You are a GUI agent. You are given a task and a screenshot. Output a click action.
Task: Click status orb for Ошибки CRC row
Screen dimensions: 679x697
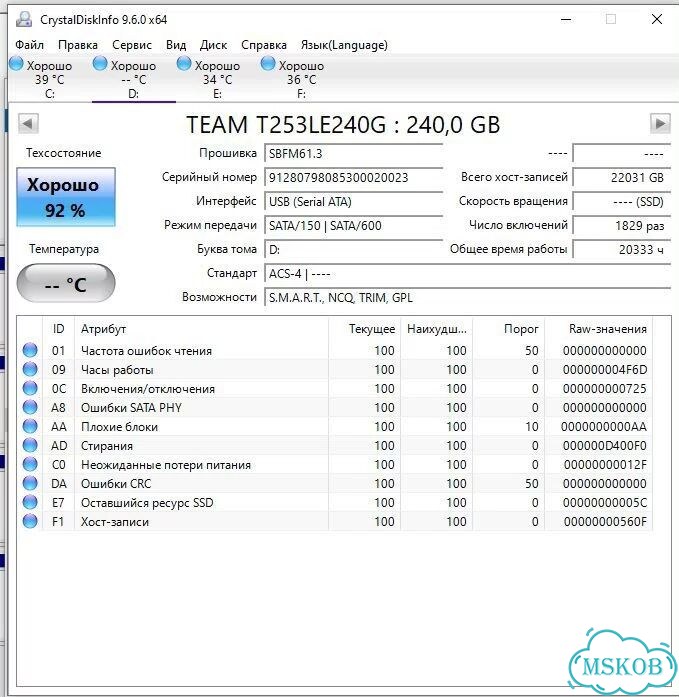(30, 483)
